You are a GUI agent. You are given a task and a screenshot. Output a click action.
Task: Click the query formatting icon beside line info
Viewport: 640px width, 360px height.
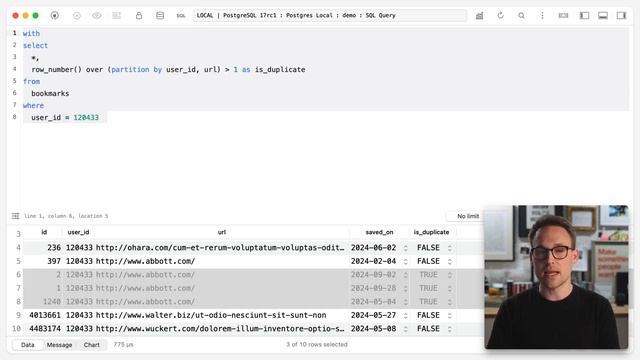tap(16, 216)
